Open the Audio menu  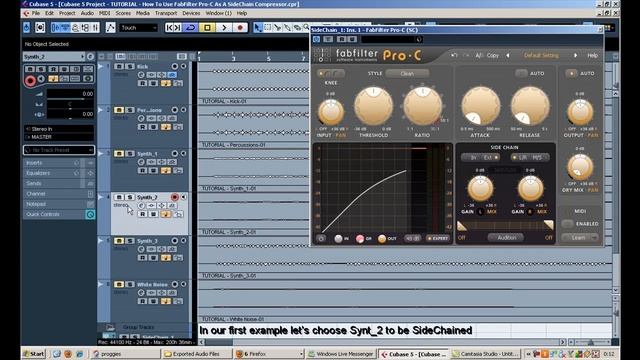point(87,13)
